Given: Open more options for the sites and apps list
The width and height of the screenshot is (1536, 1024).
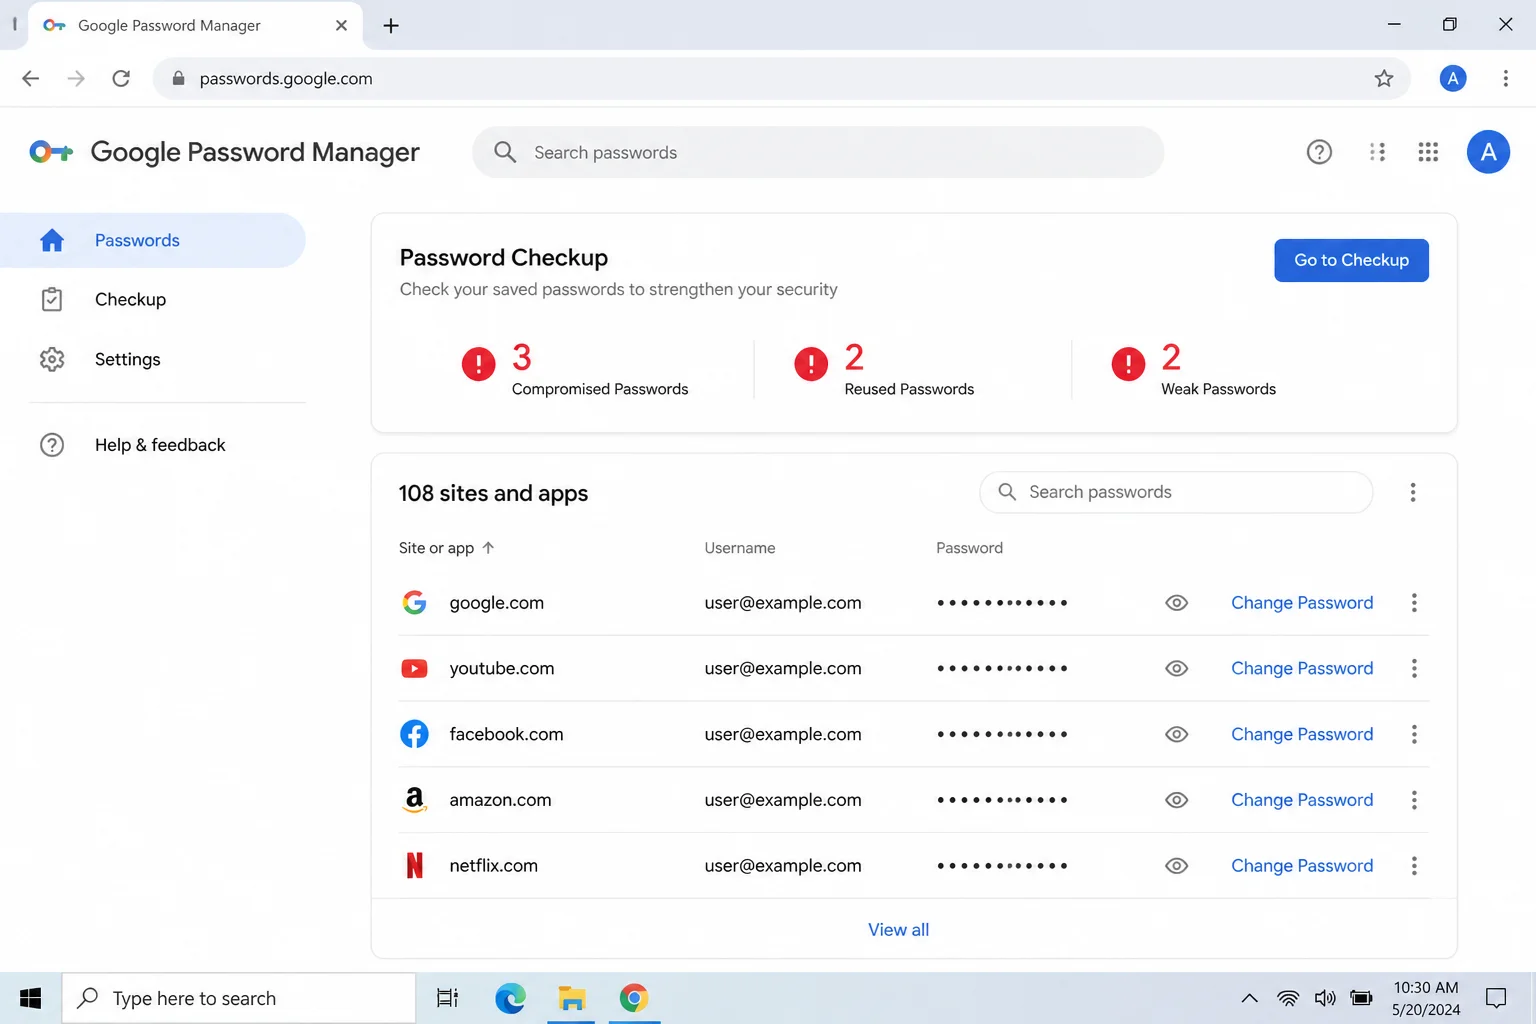Looking at the screenshot, I should pos(1412,492).
